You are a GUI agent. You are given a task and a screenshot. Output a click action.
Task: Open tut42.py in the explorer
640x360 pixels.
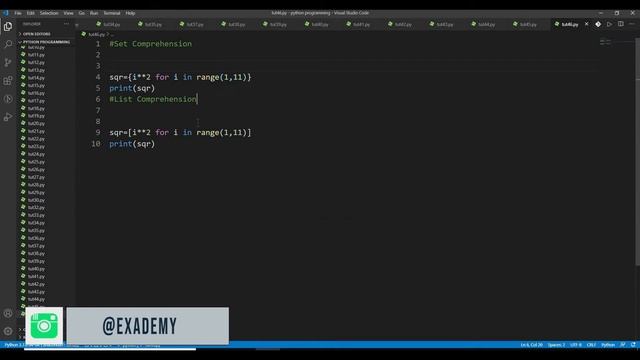coord(36,284)
